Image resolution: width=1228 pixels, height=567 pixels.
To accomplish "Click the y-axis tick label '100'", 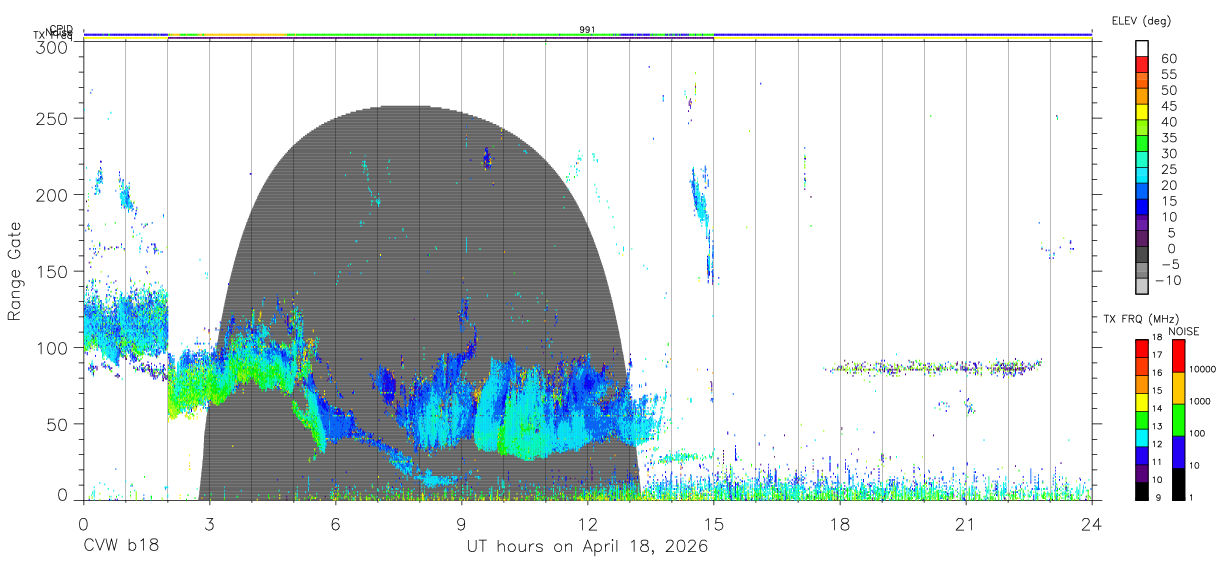I will [52, 348].
